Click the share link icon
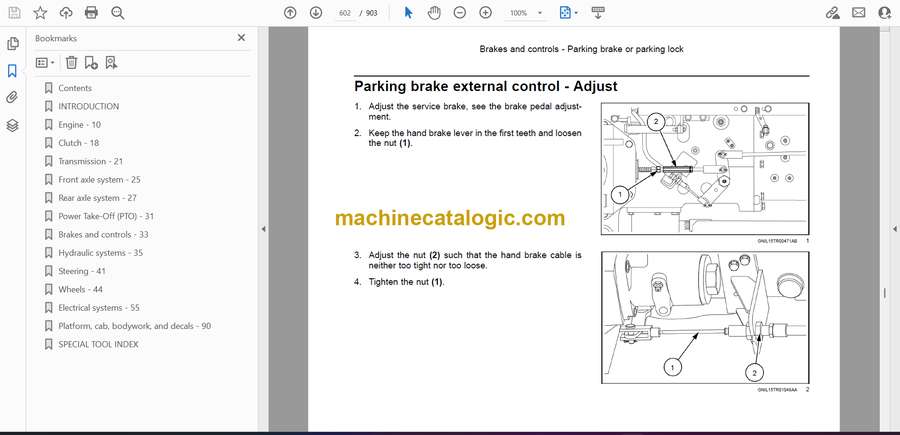Screen dimensions: 900x435 tap(832, 13)
